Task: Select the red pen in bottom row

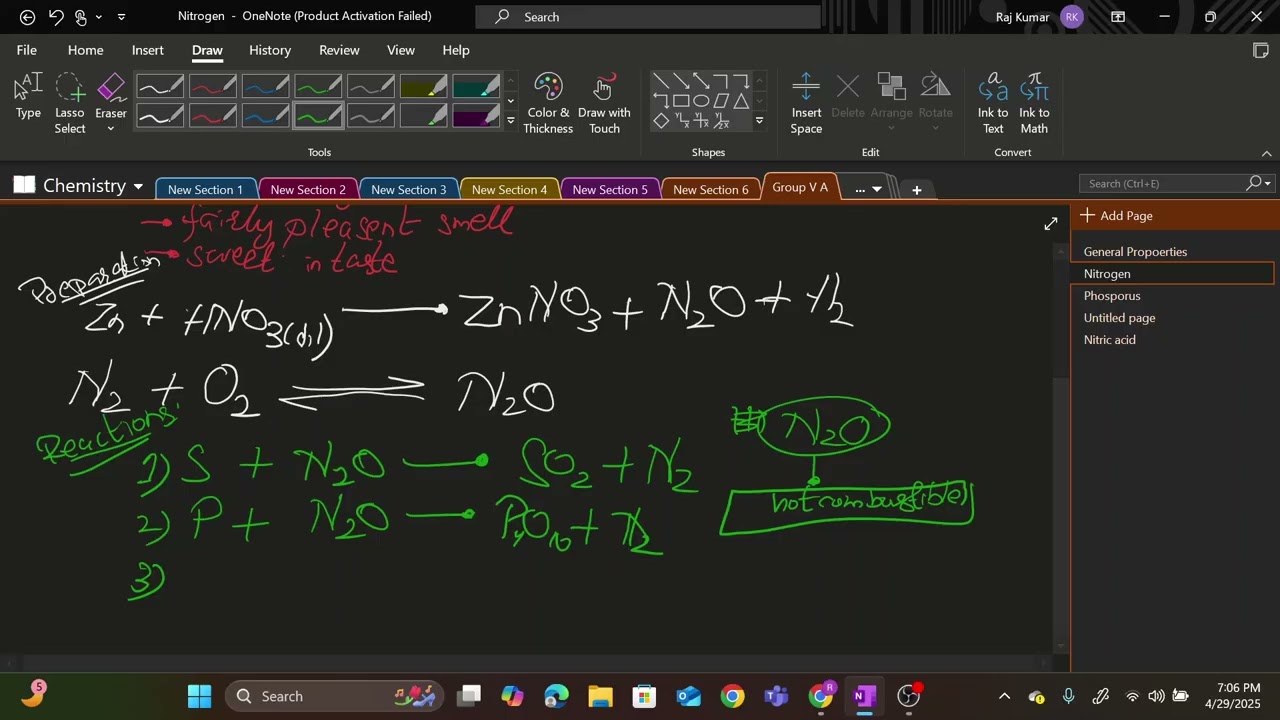Action: coord(212,117)
